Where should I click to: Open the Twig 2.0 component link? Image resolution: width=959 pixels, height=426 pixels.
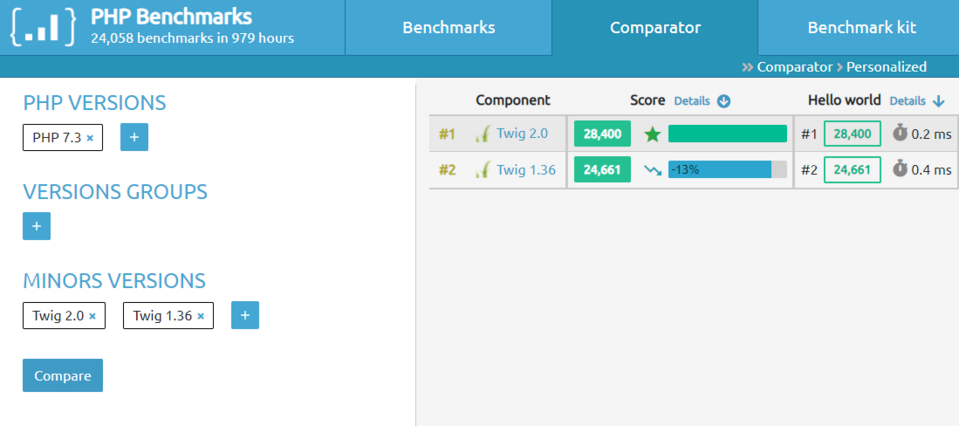coord(522,134)
